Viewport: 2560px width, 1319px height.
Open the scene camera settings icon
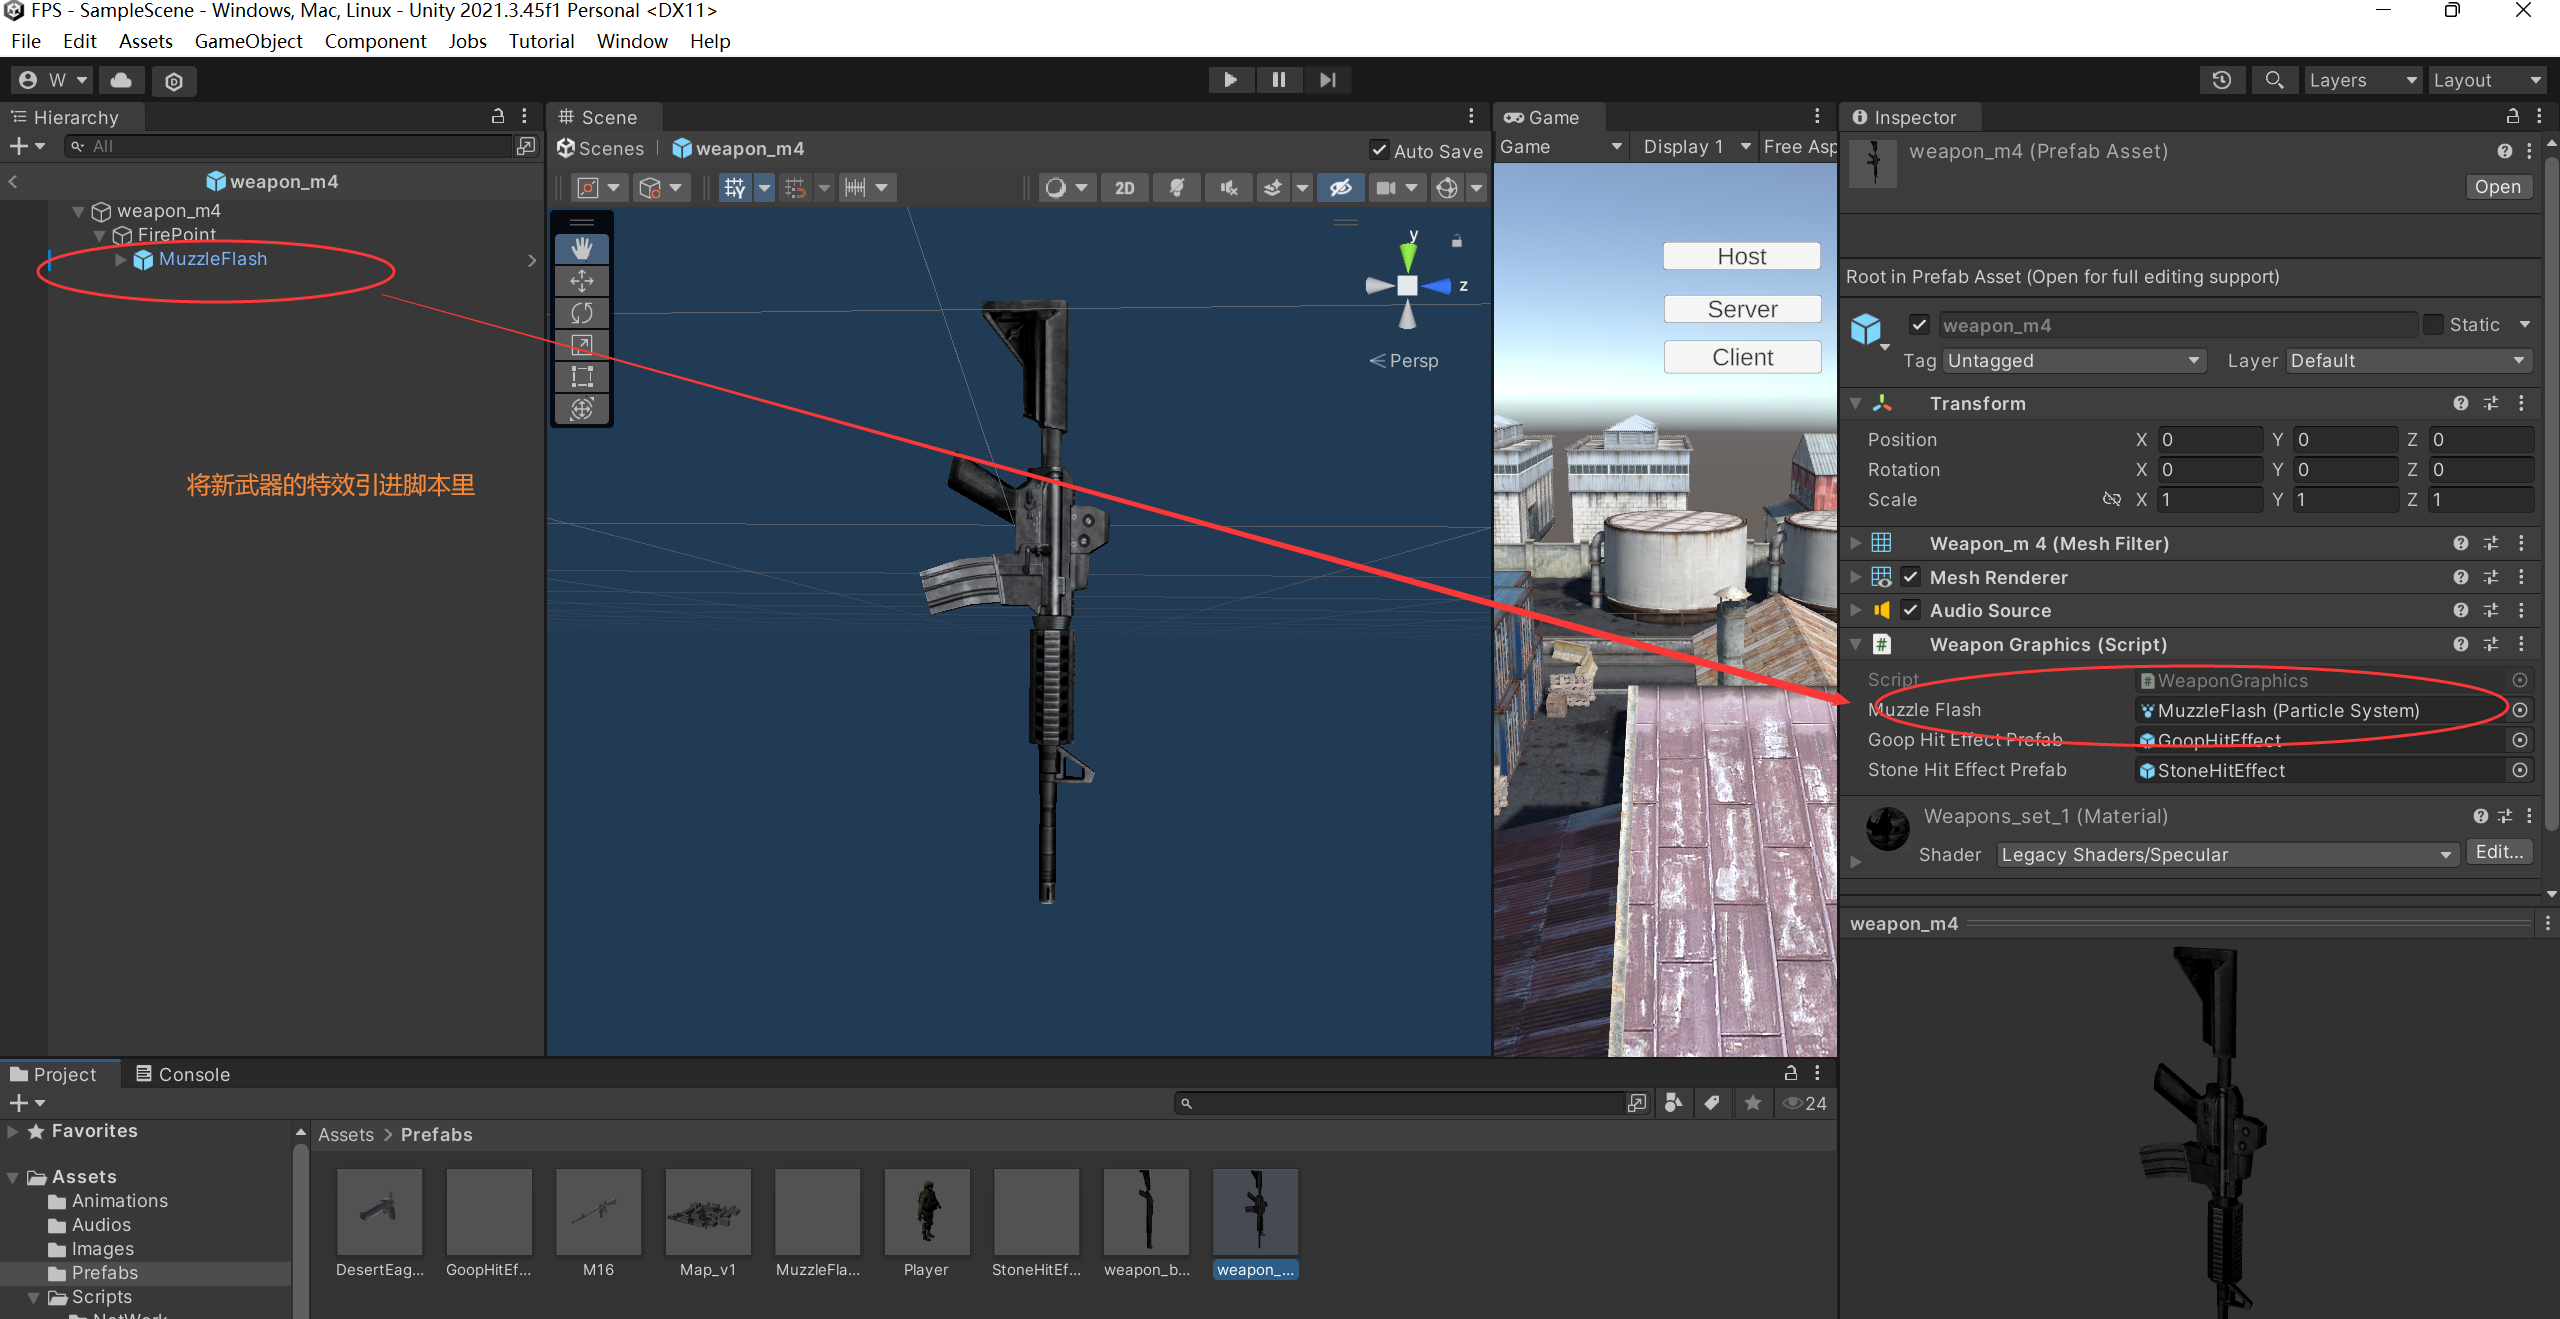point(1386,188)
